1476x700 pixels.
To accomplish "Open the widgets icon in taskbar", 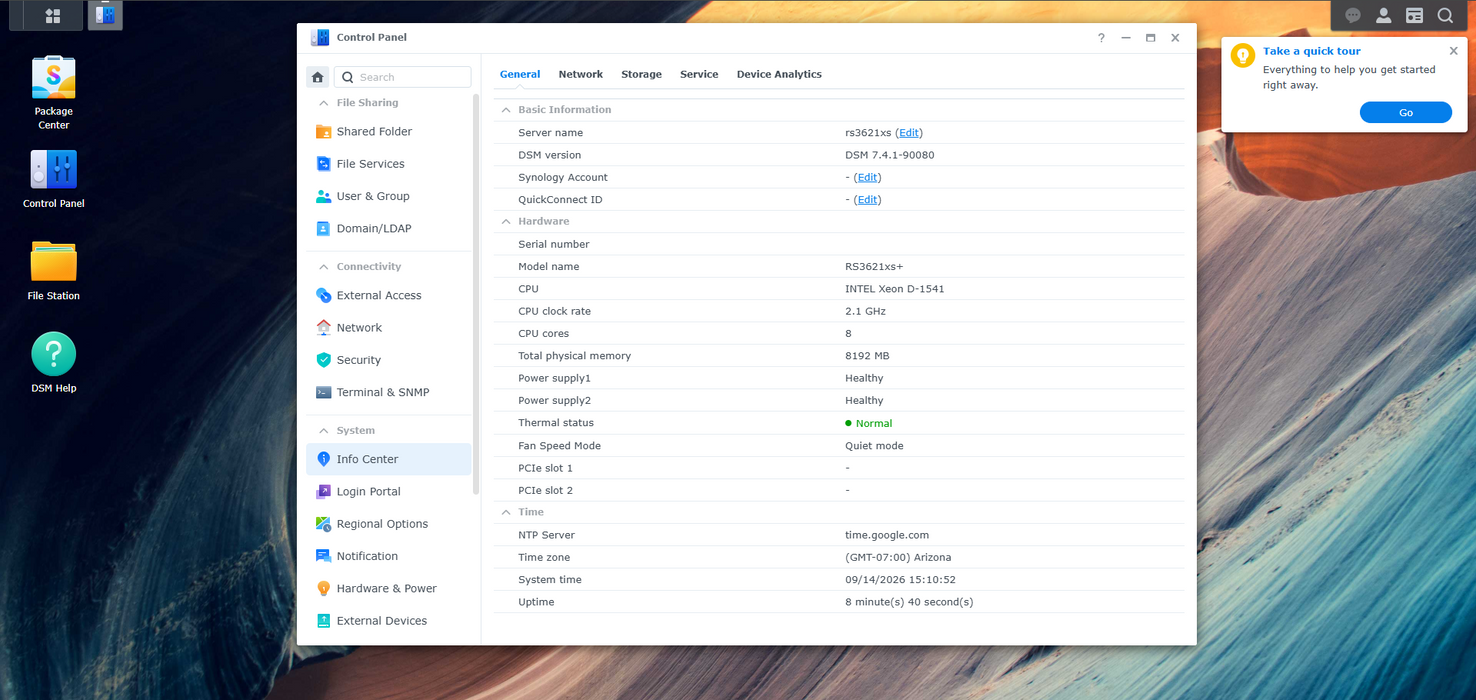I will pos(1414,15).
